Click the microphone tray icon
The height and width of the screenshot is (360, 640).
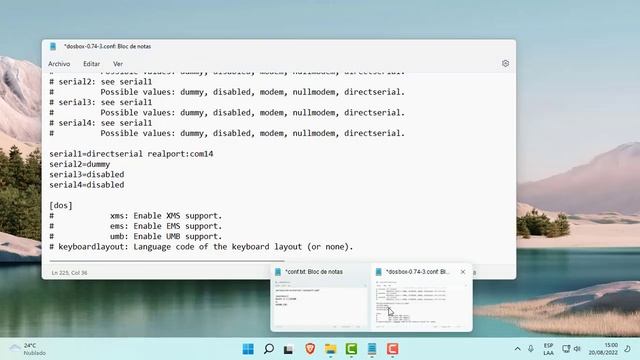pyautogui.click(x=531, y=349)
